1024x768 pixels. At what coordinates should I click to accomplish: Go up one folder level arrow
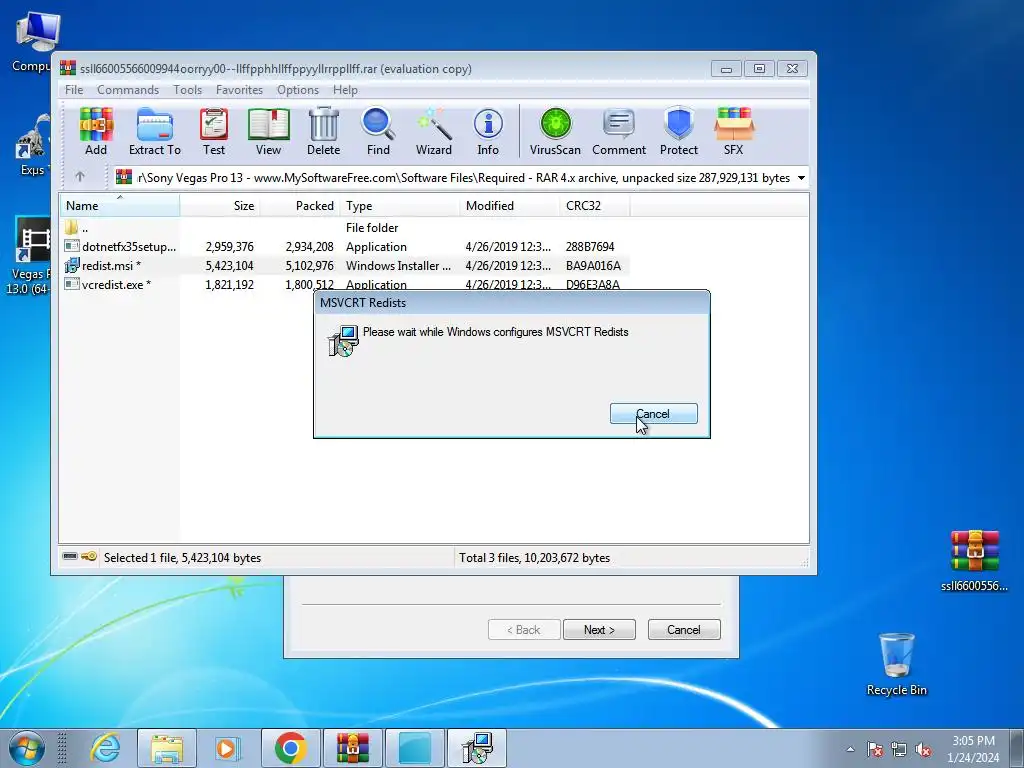point(80,176)
